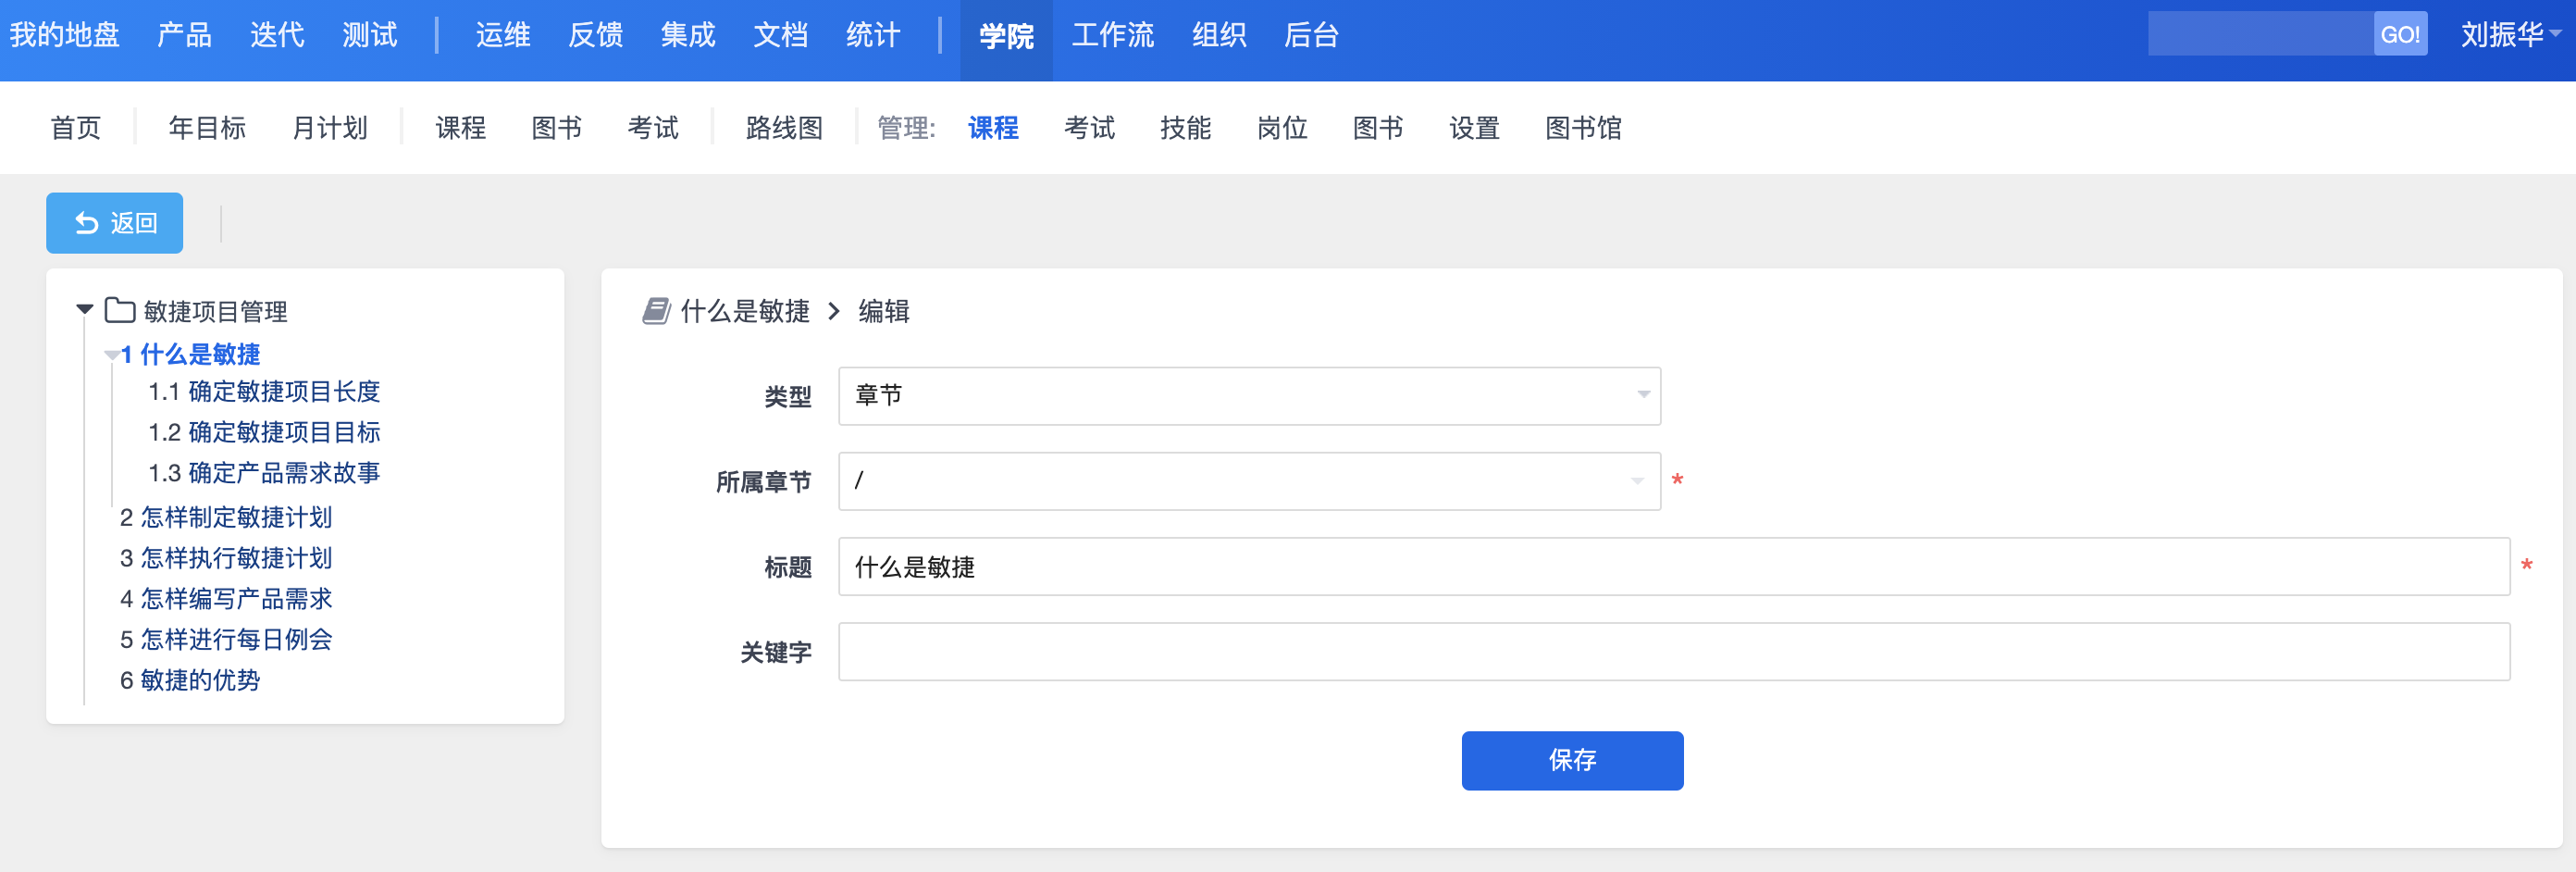Click the 关键字 input field
The height and width of the screenshot is (872, 2576).
pos(1673,652)
